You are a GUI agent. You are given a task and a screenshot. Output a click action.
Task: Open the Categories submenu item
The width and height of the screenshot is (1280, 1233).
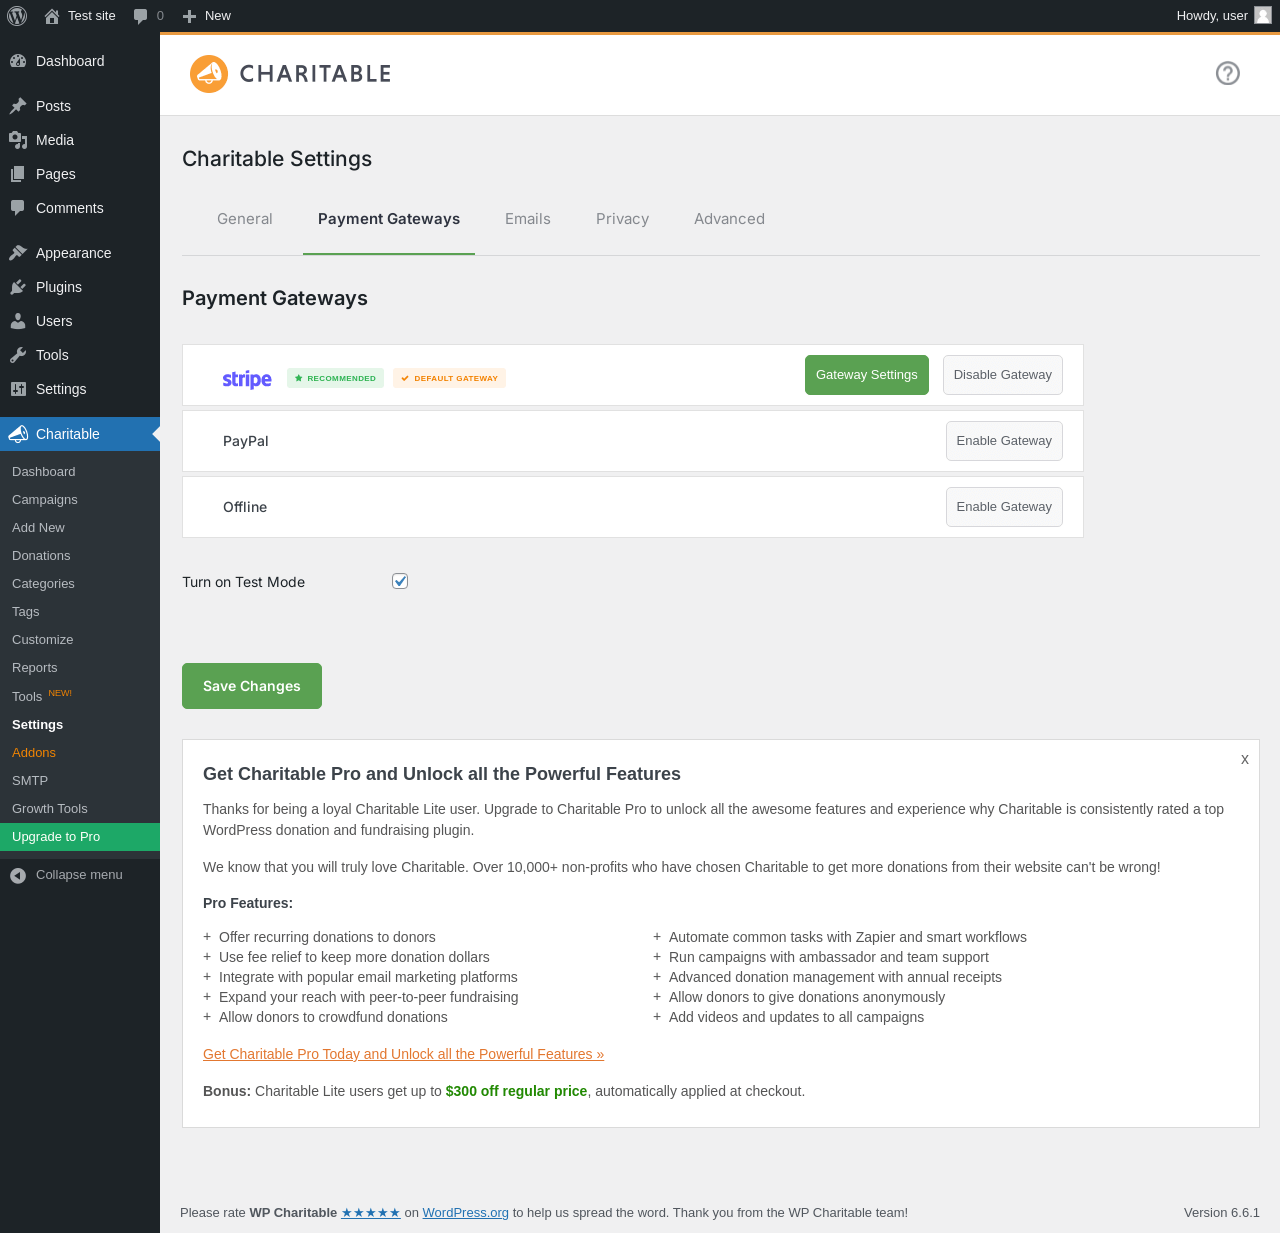[80, 584]
